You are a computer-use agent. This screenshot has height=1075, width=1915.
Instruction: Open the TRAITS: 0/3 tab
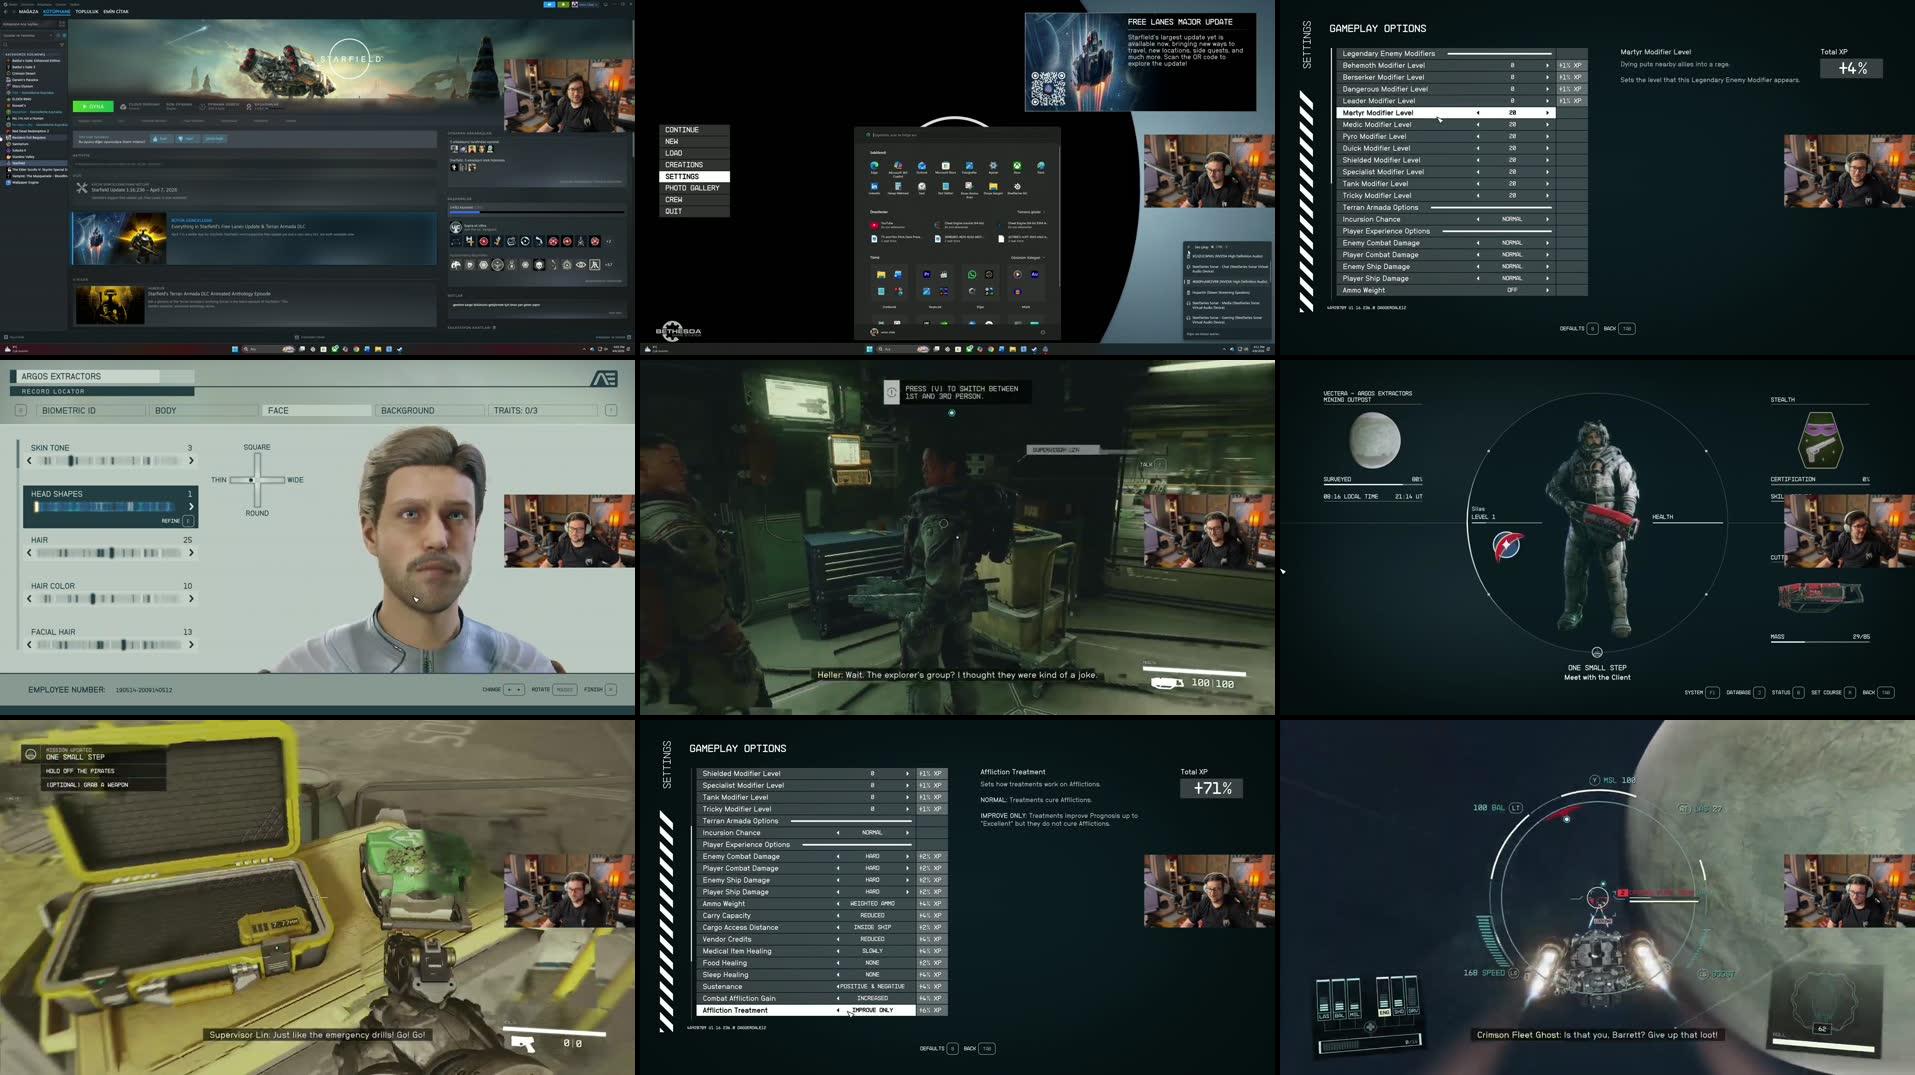[543, 411]
